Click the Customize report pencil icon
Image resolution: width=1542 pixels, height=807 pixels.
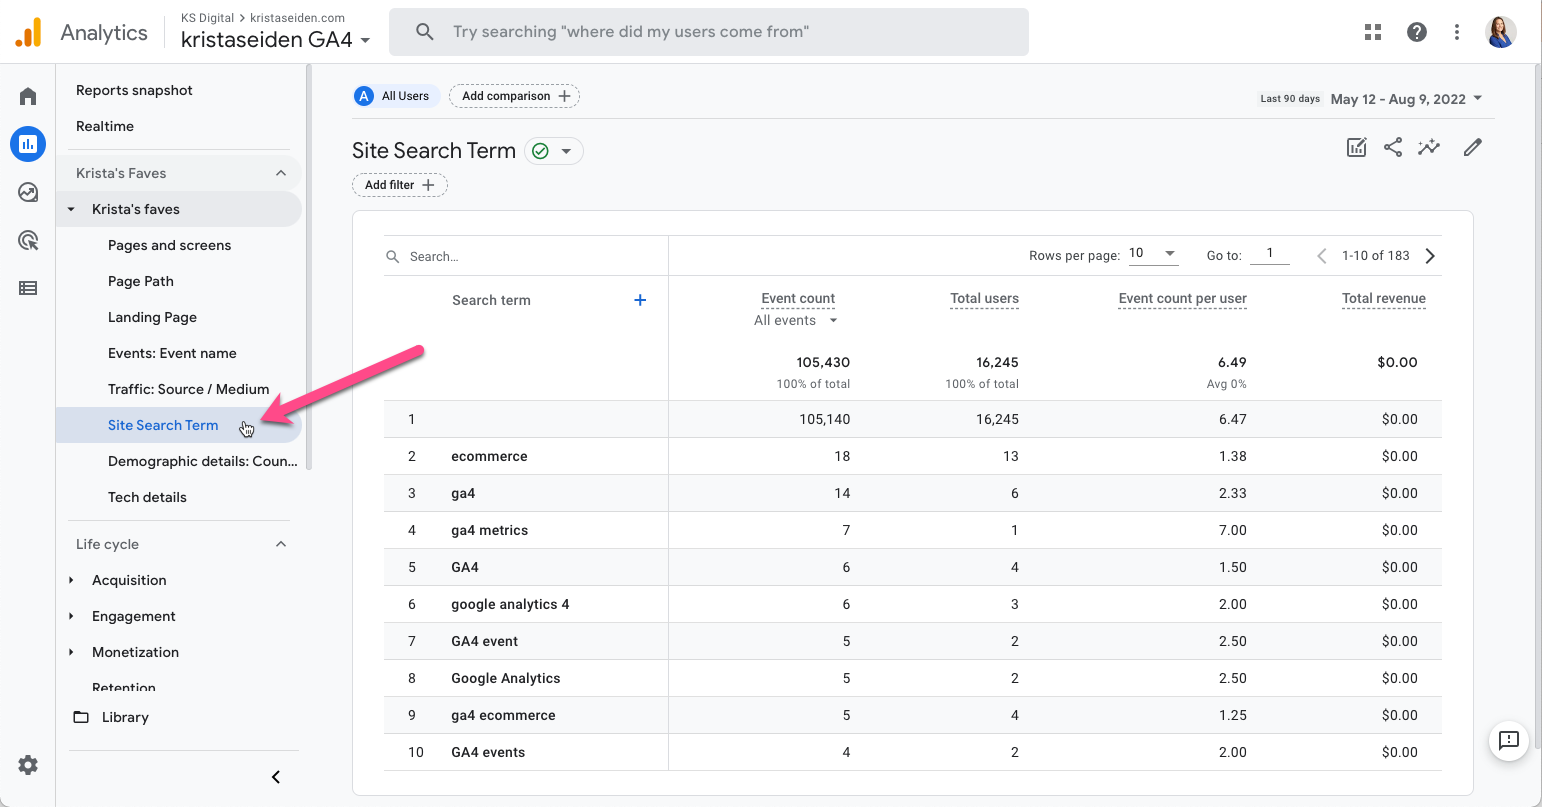tap(1472, 148)
